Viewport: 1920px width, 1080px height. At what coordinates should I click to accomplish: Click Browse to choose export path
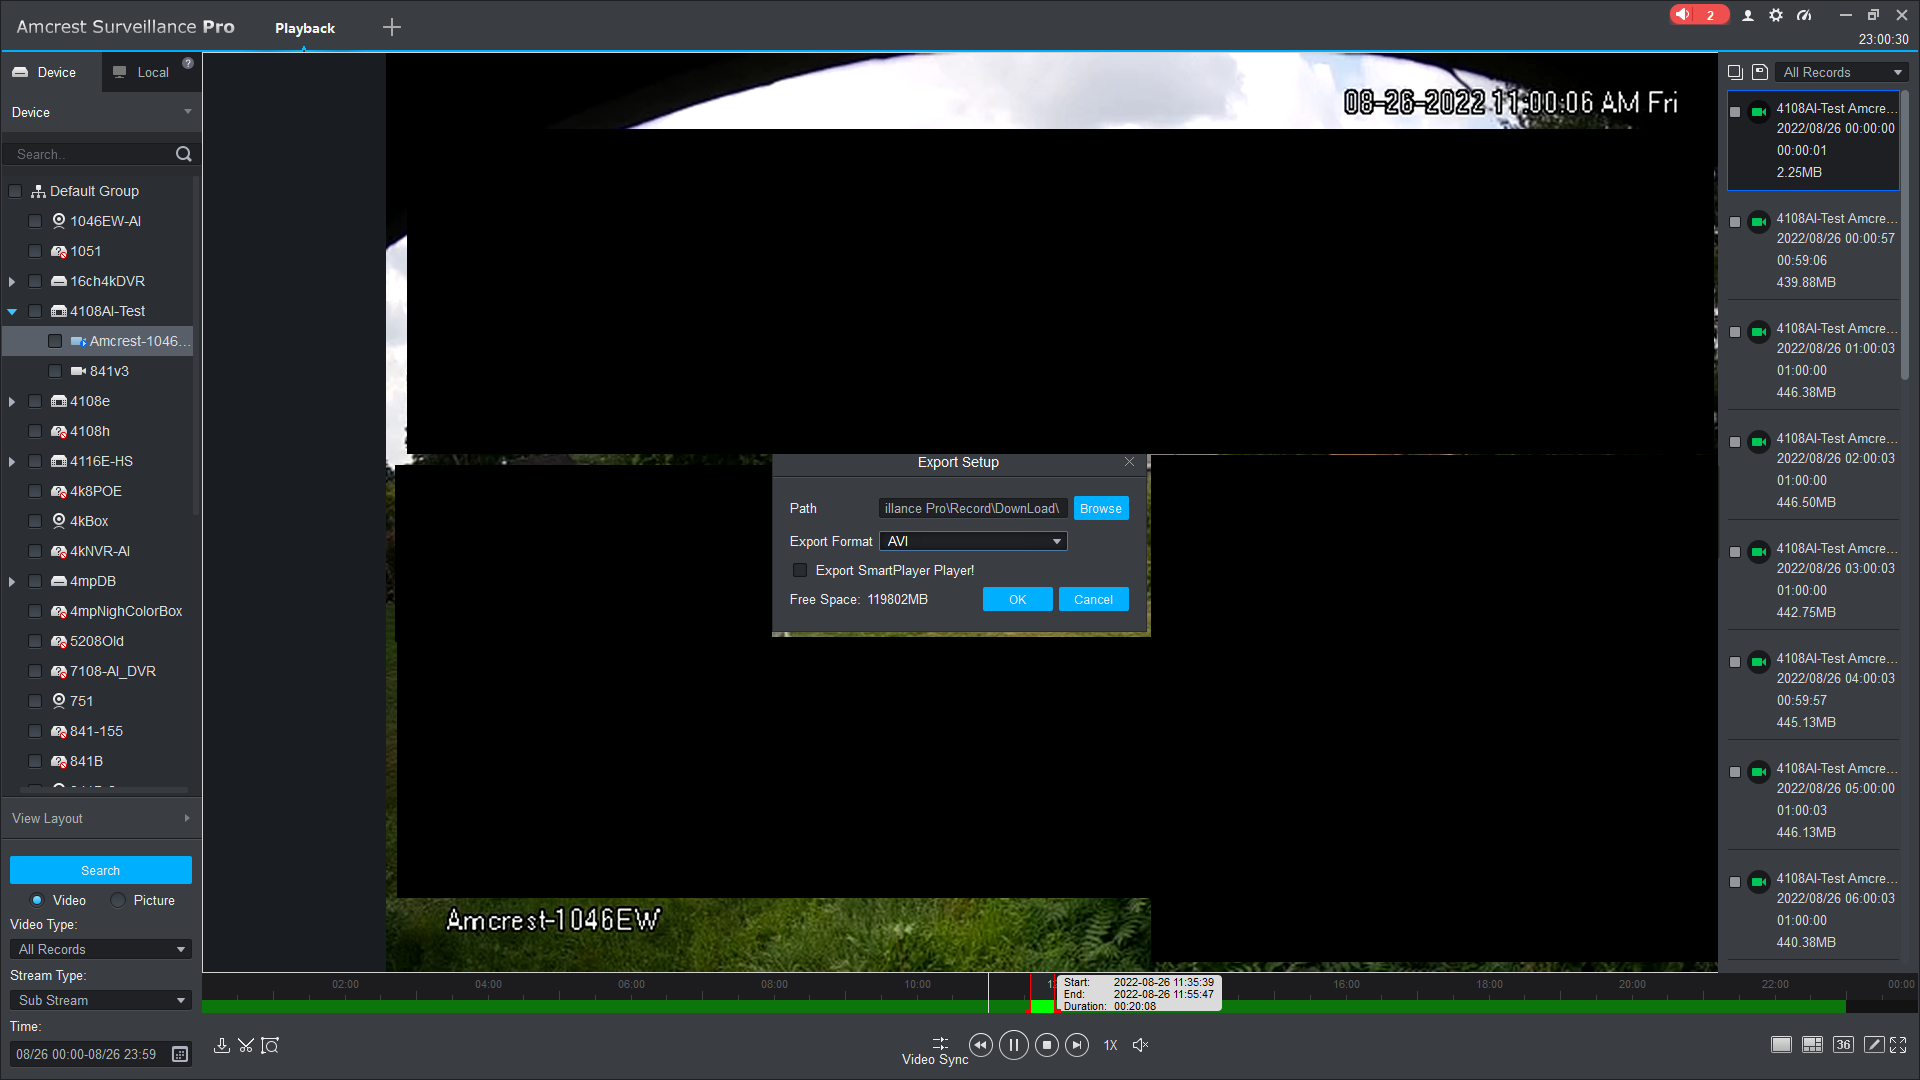1101,509
